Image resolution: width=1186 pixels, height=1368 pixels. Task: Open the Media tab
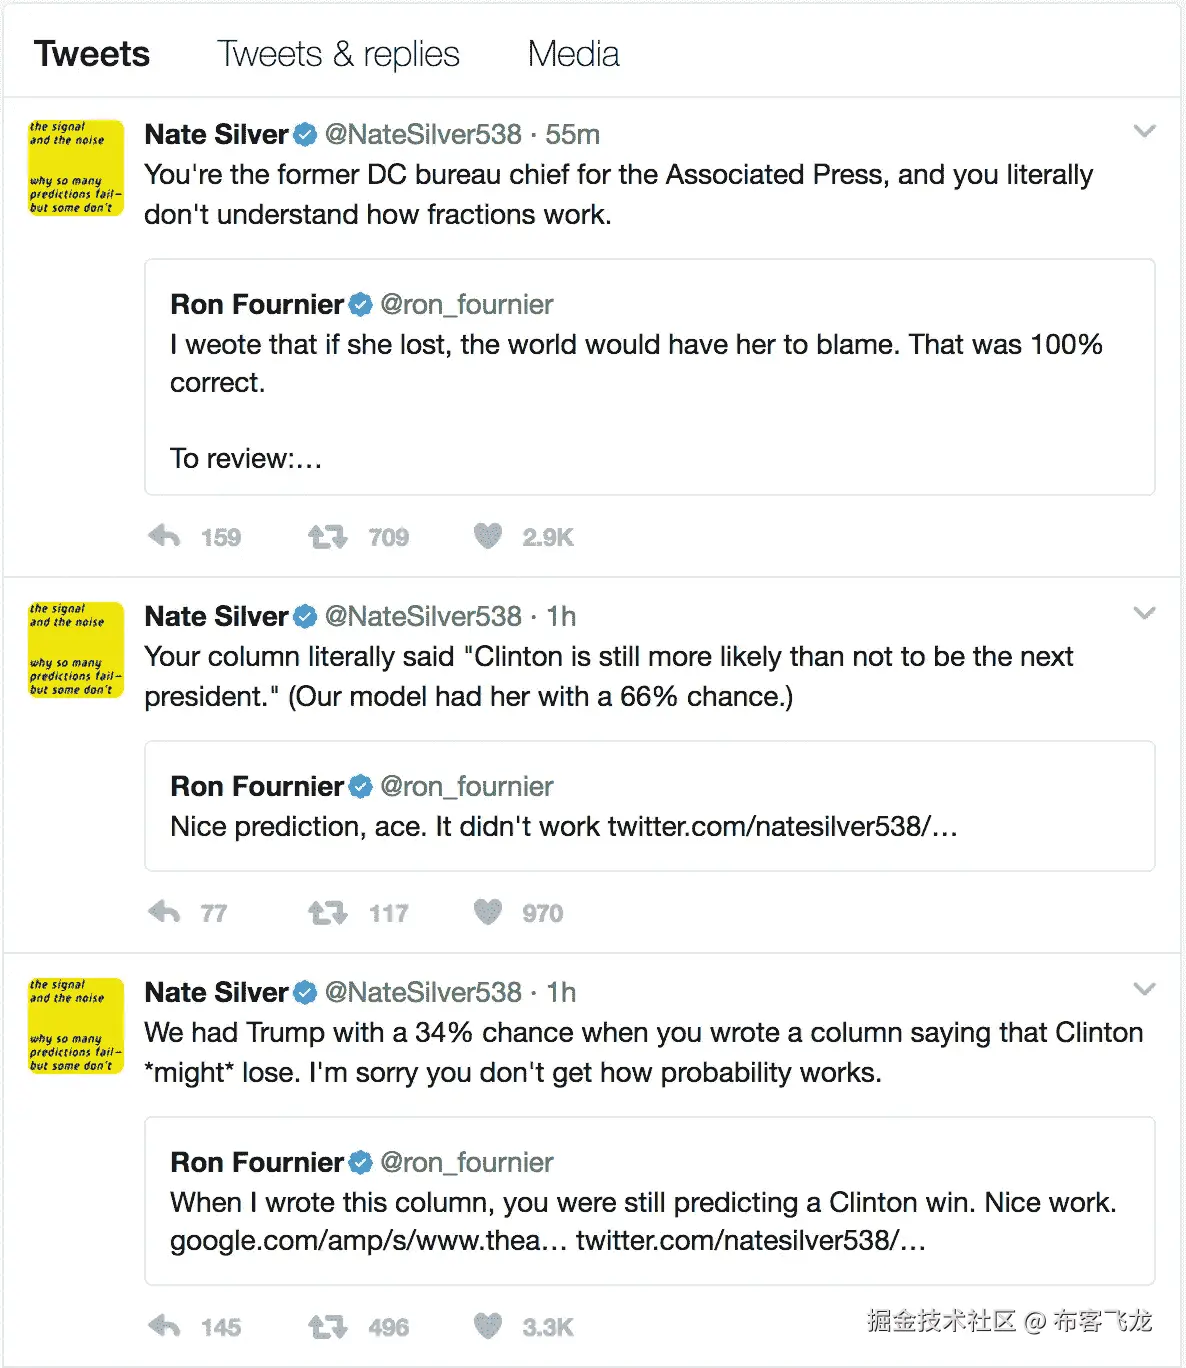coord(573,54)
